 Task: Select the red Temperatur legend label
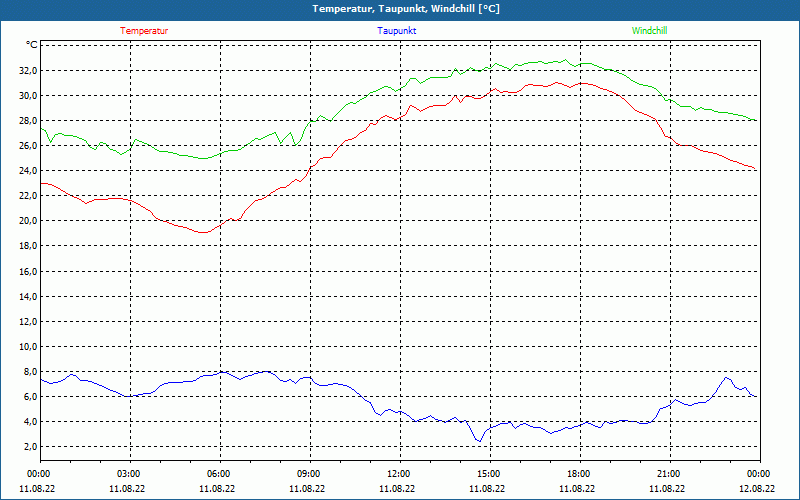point(144,31)
